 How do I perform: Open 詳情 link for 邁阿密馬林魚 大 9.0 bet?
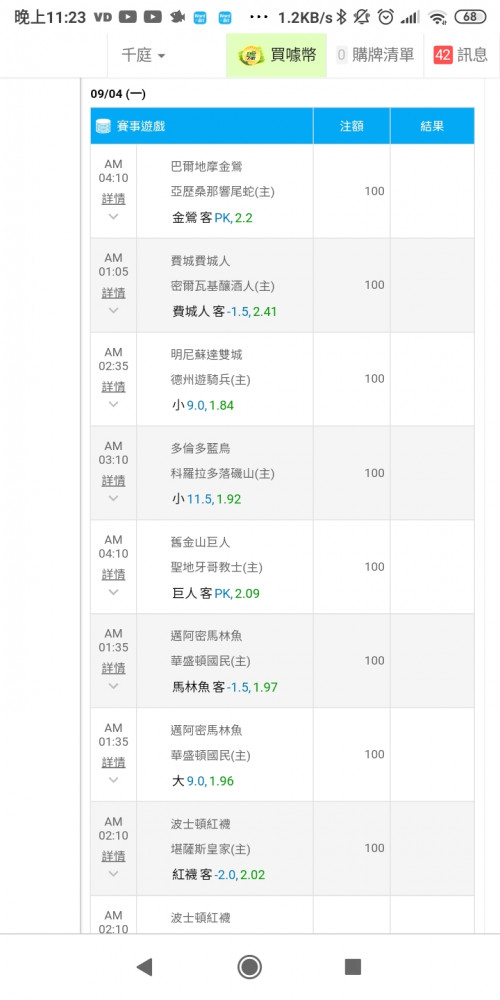coord(114,762)
